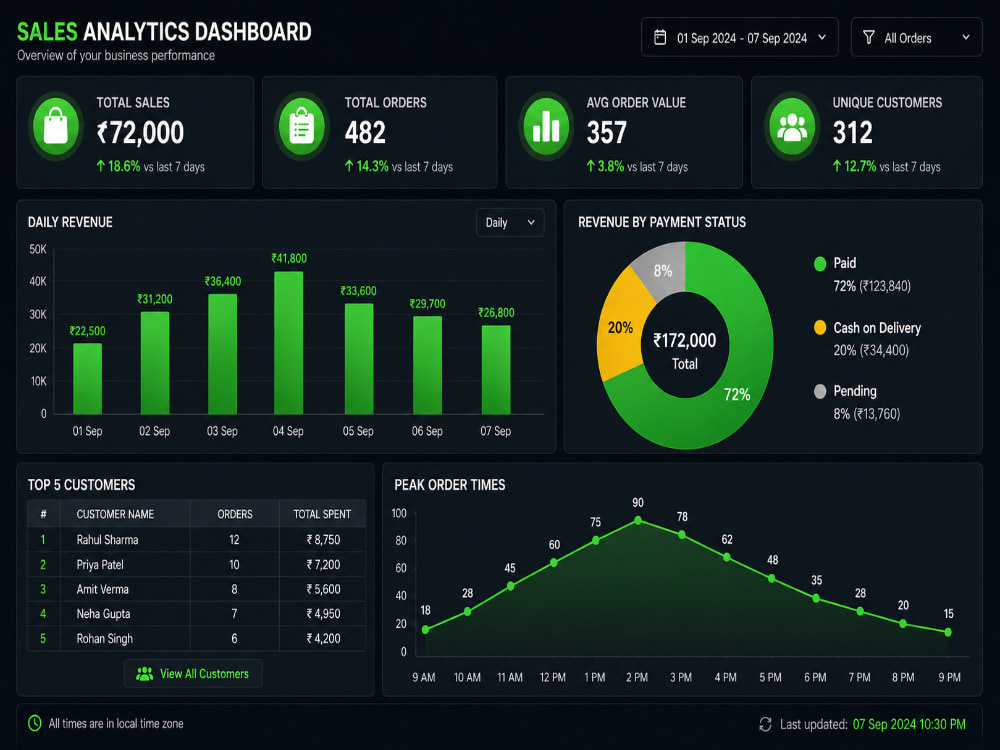
Task: Click the yellow 20% donut segment
Action: (x=619, y=328)
